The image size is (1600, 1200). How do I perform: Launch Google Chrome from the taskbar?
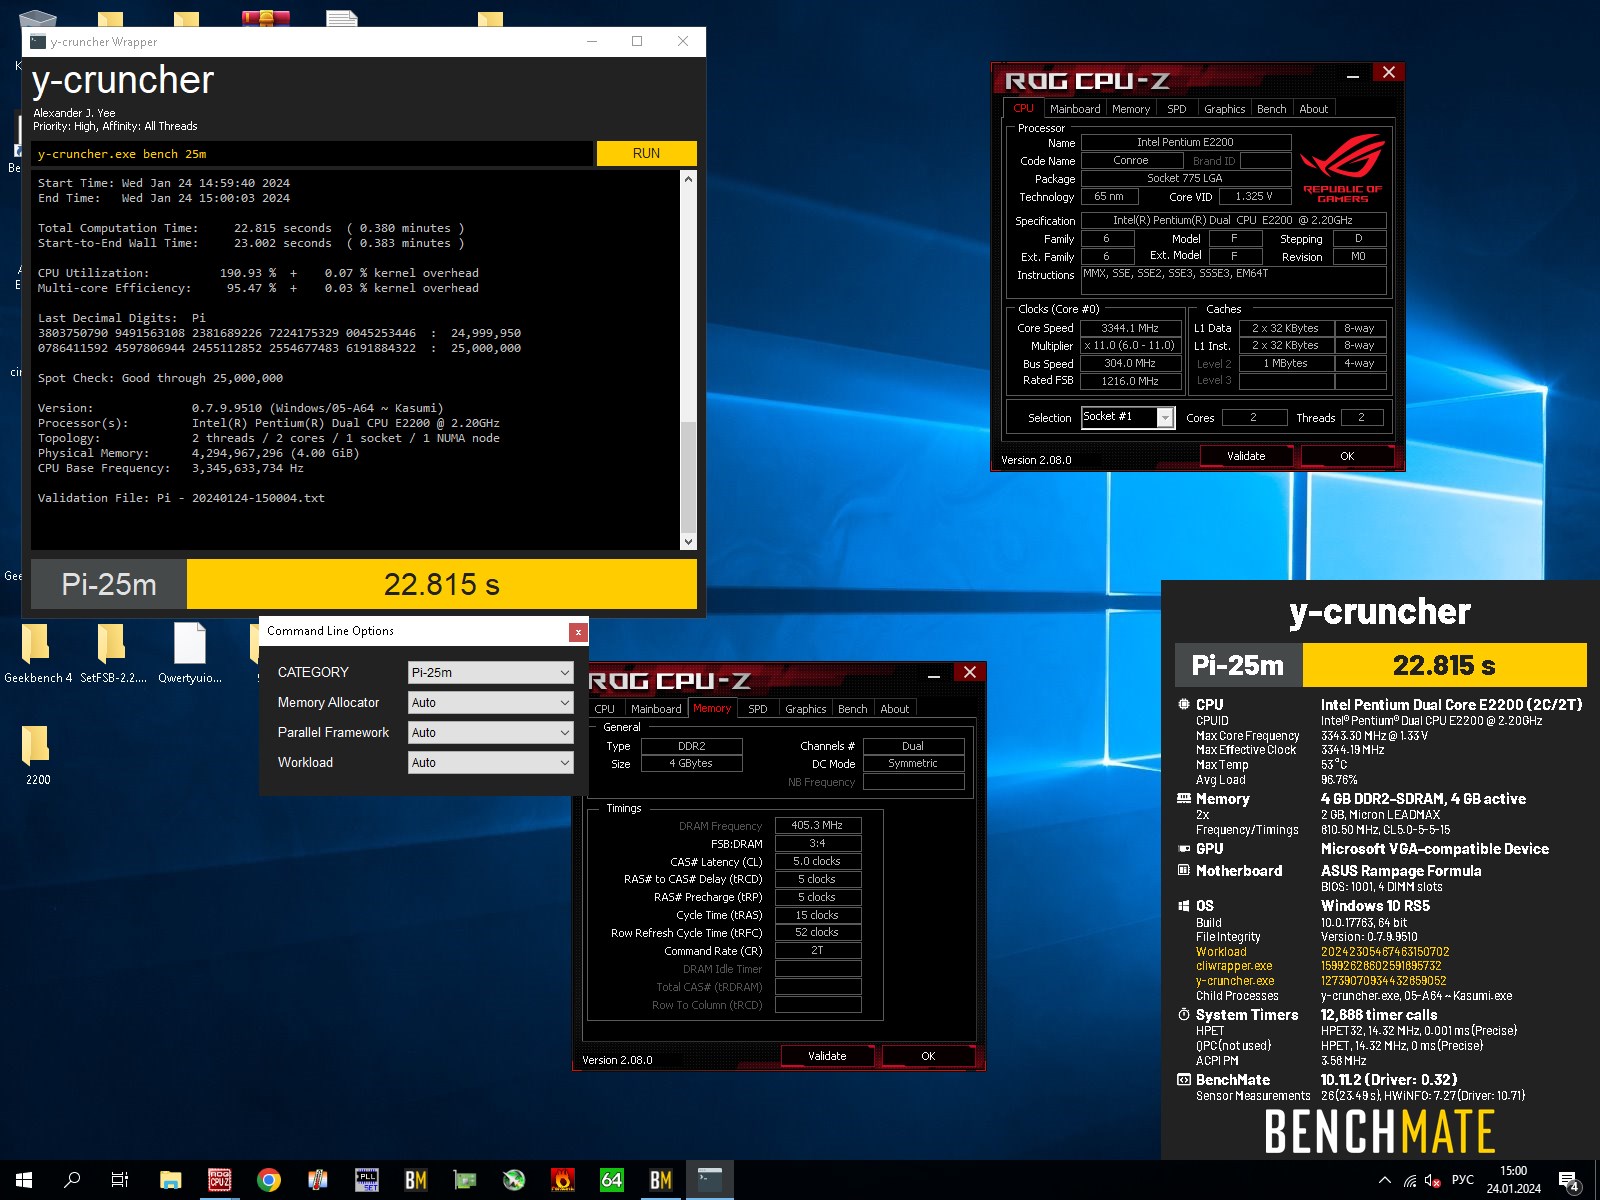[x=268, y=1180]
